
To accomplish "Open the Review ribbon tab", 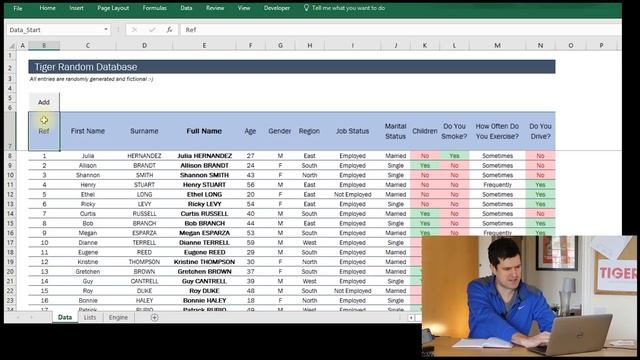I will (215, 8).
